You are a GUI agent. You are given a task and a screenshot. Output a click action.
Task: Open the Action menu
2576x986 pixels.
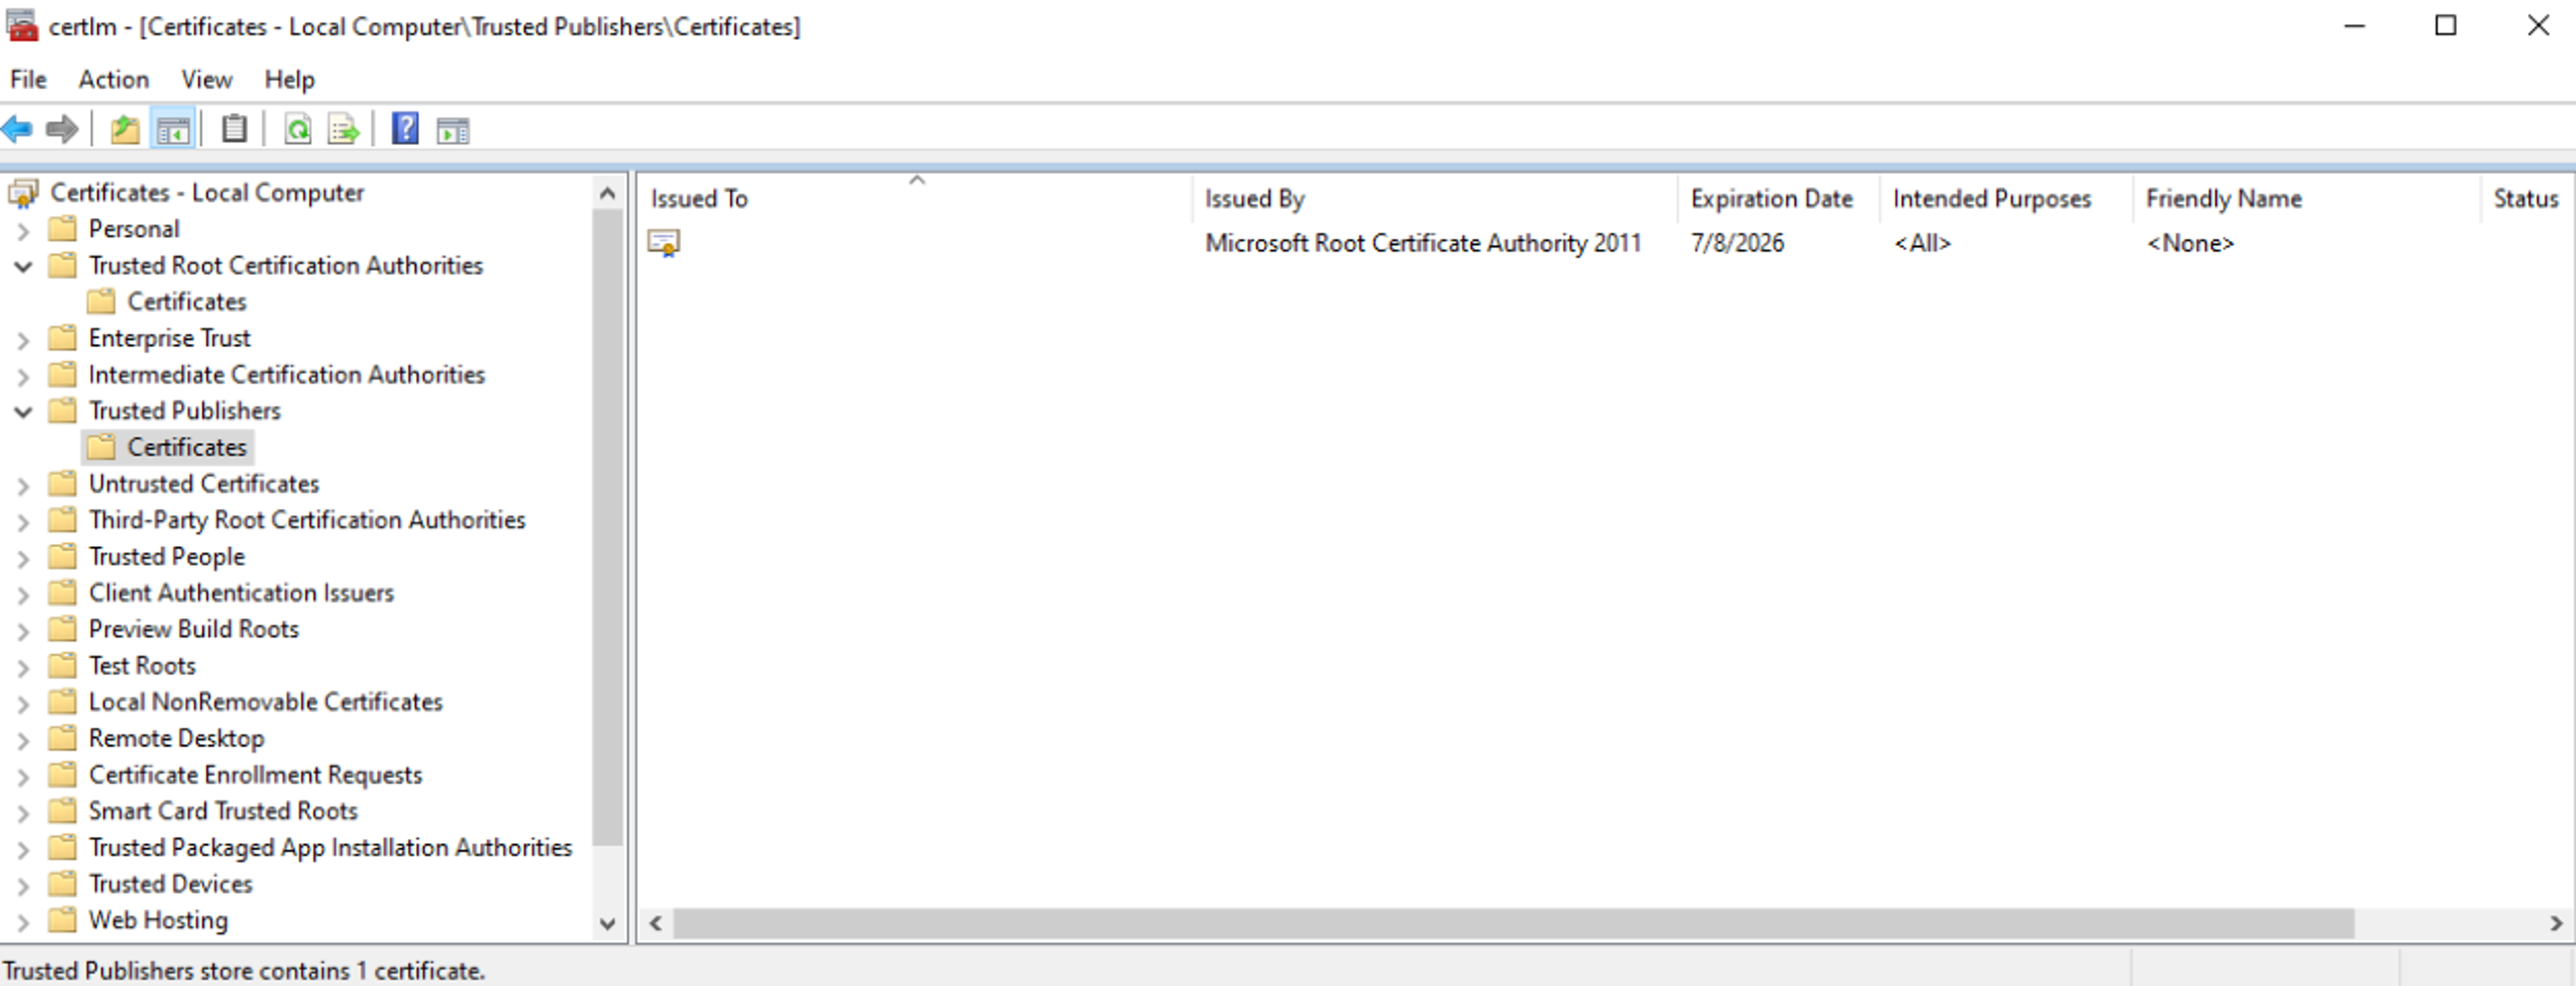(x=110, y=77)
